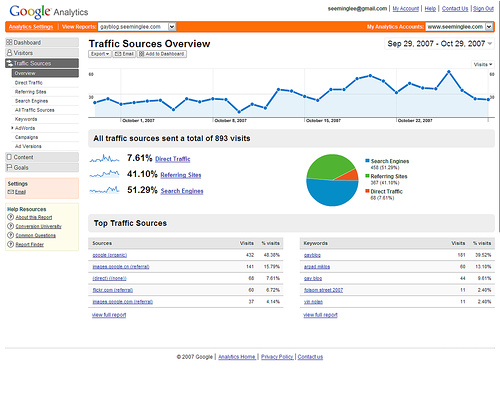
Task: Click the Search Engines sparkline graph
Action: tap(104, 190)
